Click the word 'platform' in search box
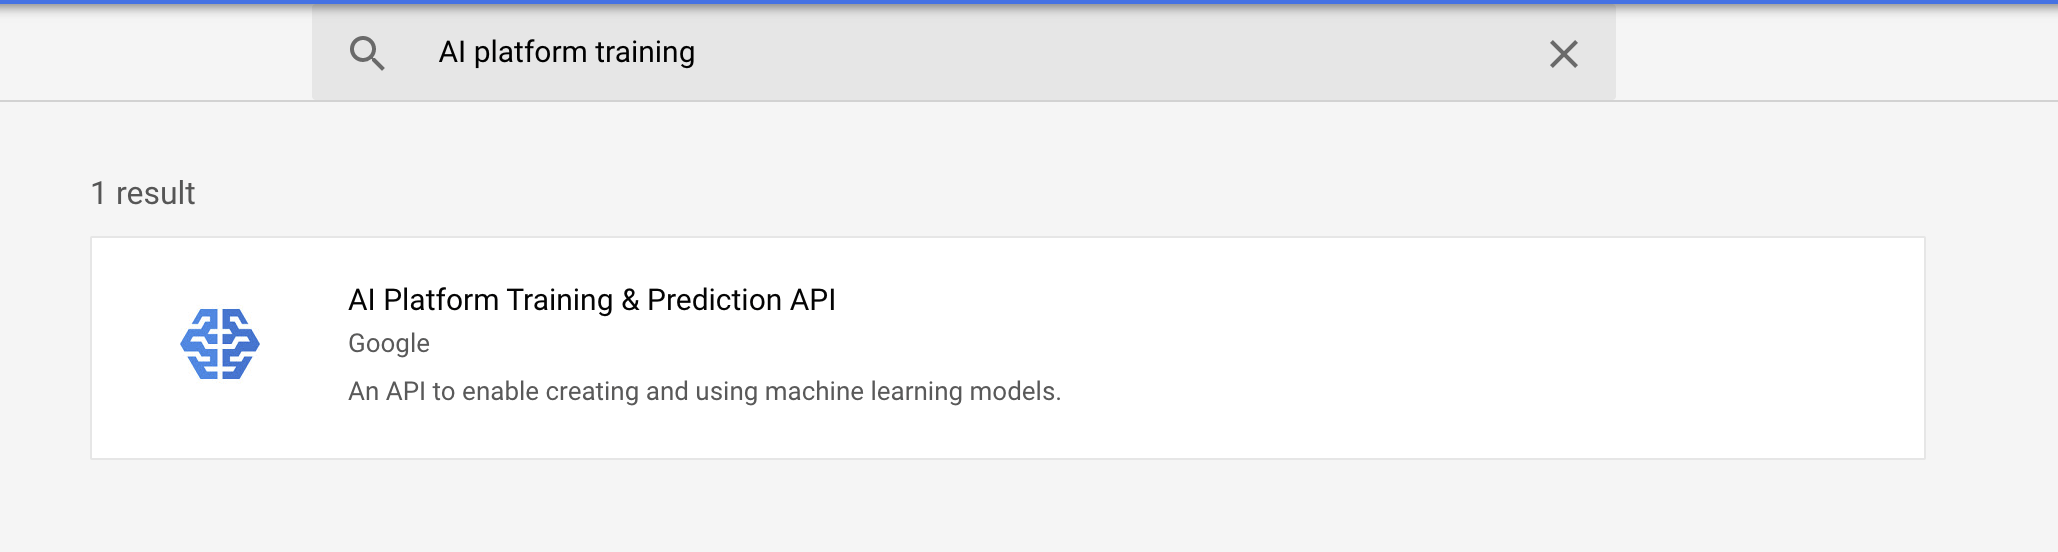Image resolution: width=2058 pixels, height=552 pixels. (530, 52)
